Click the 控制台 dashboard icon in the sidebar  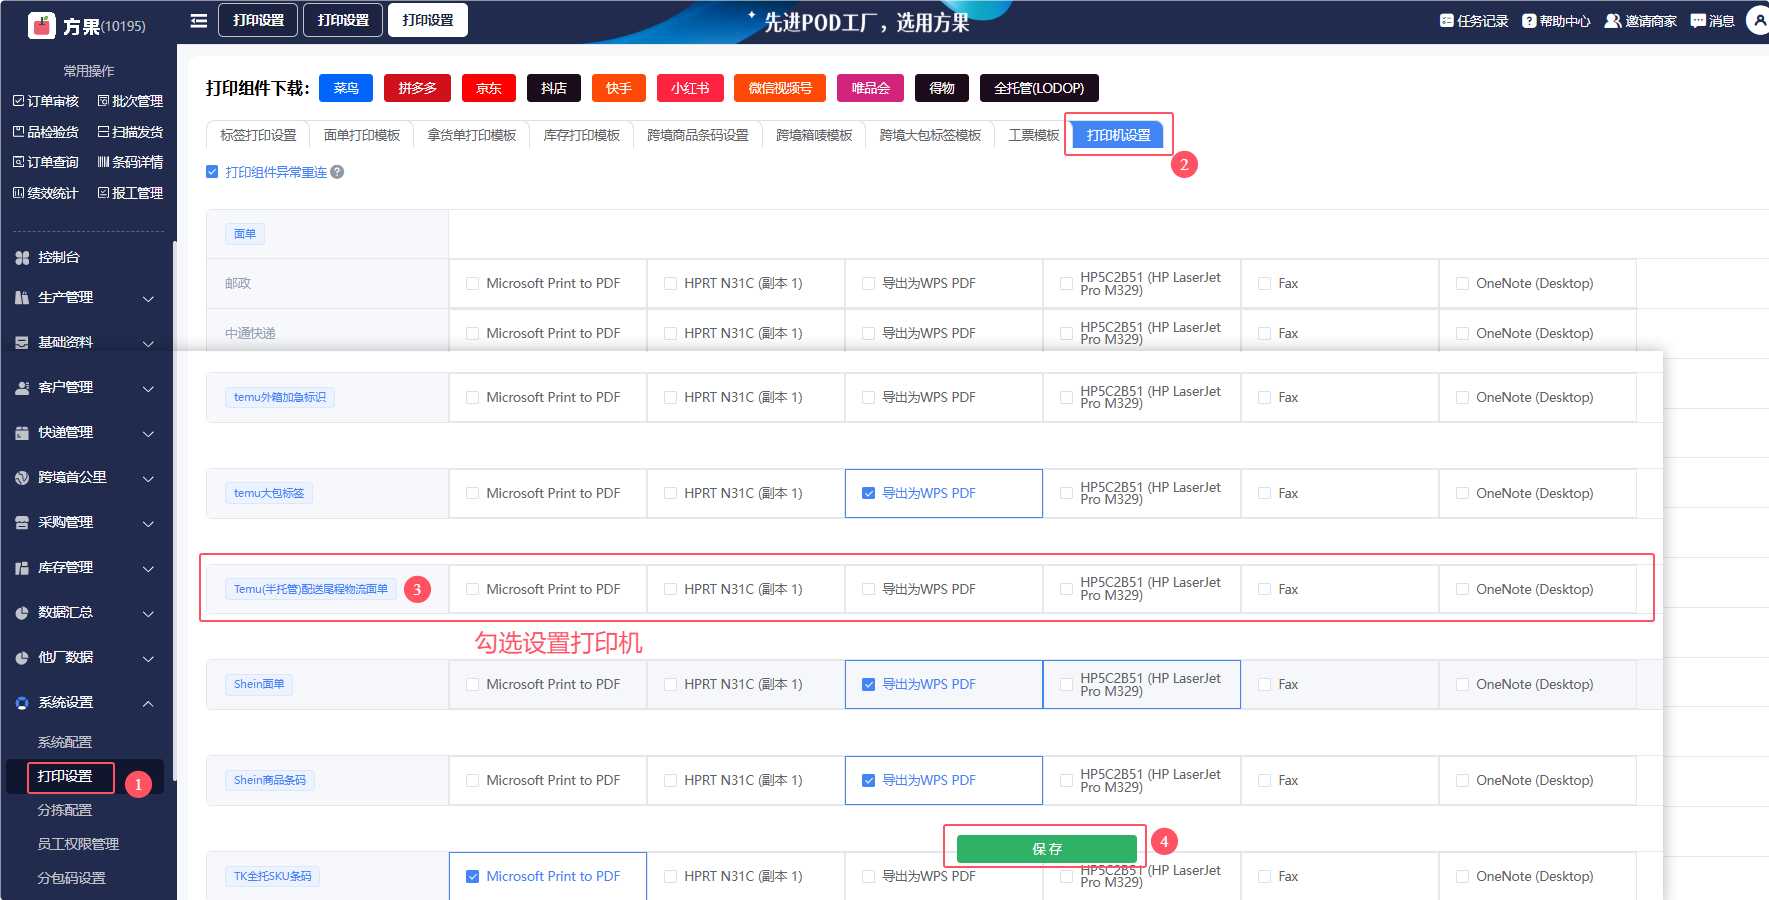[22, 258]
